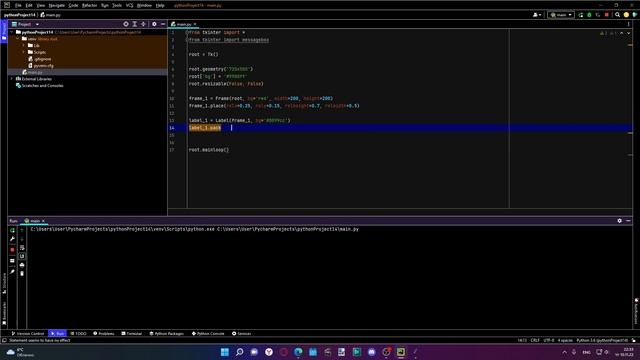Open the File menu
The width and height of the screenshot is (640, 360).
[18, 5]
